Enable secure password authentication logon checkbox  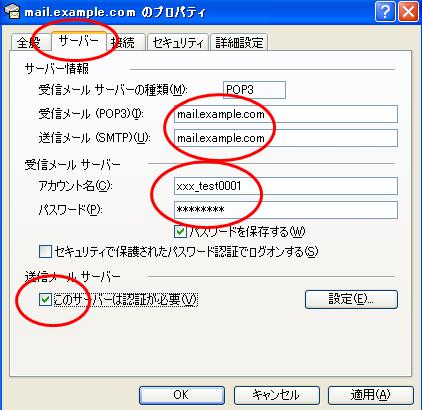point(45,252)
